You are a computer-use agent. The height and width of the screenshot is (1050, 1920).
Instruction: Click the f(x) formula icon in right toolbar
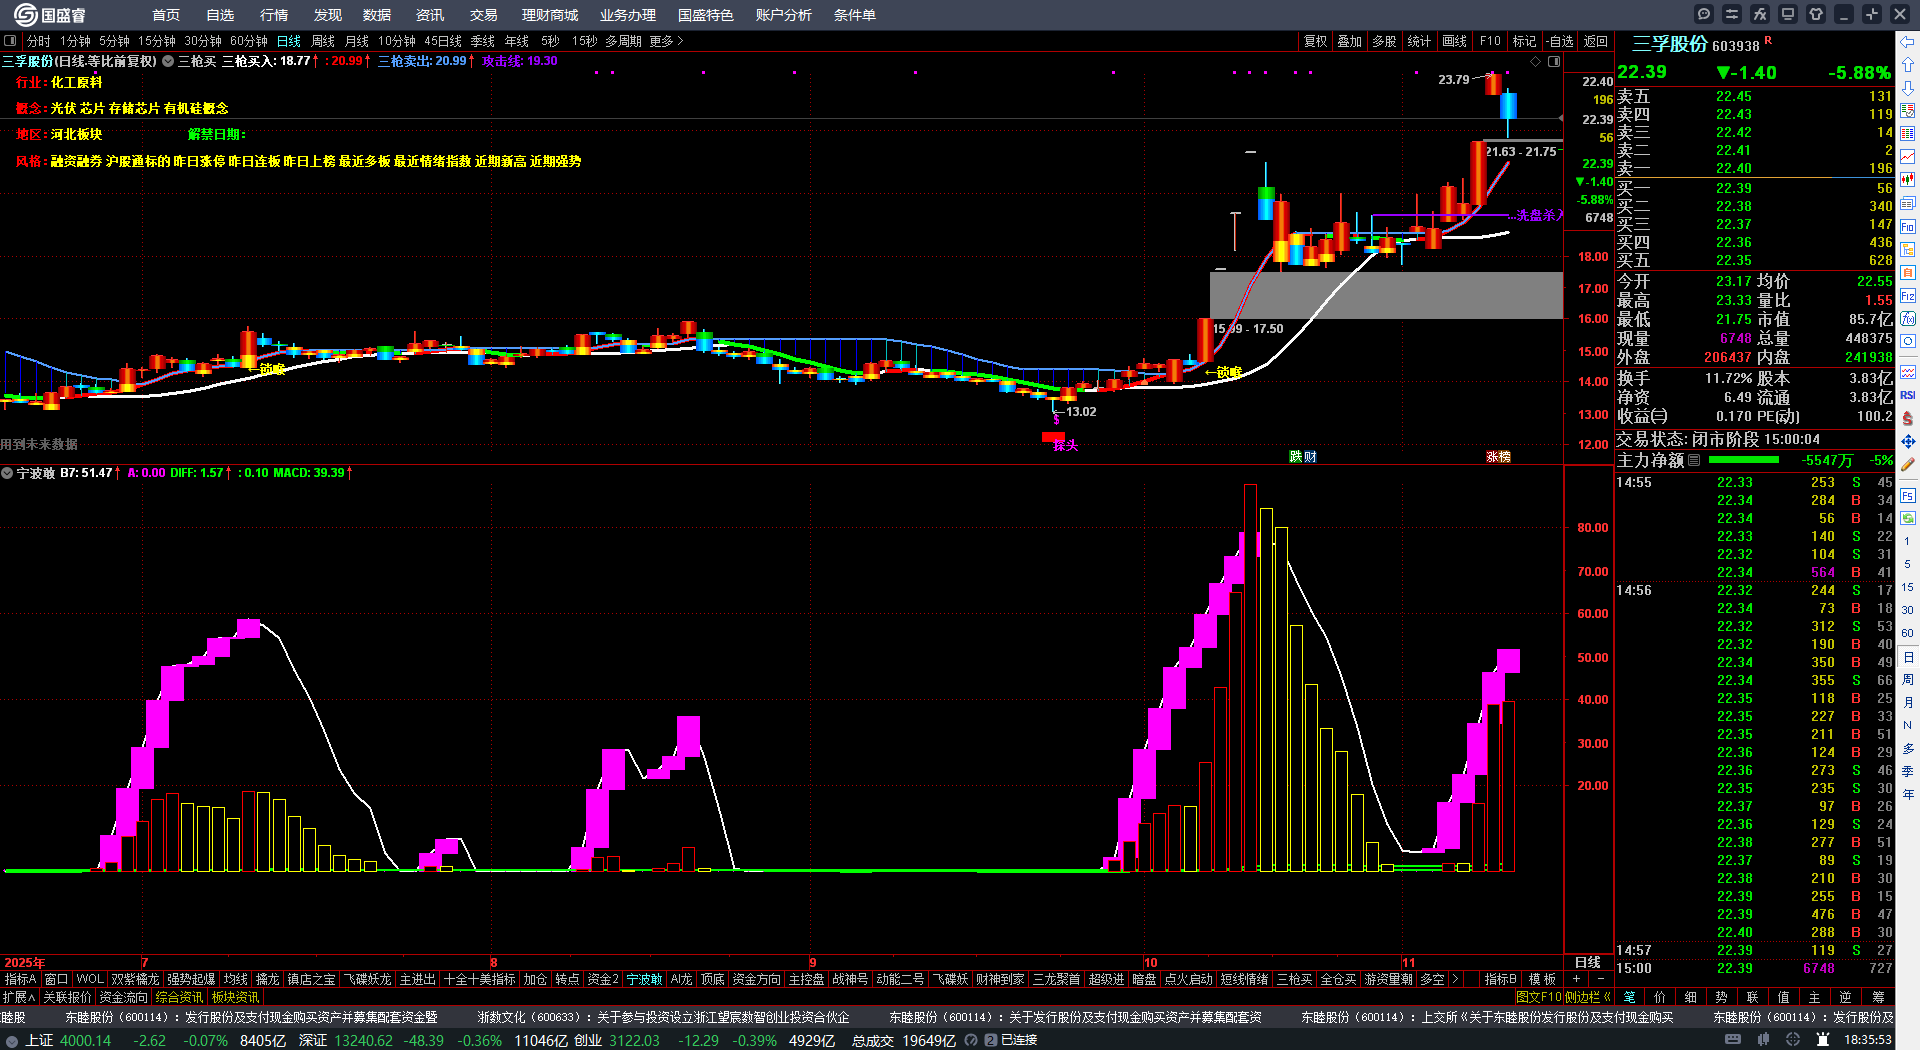[x=1908, y=319]
